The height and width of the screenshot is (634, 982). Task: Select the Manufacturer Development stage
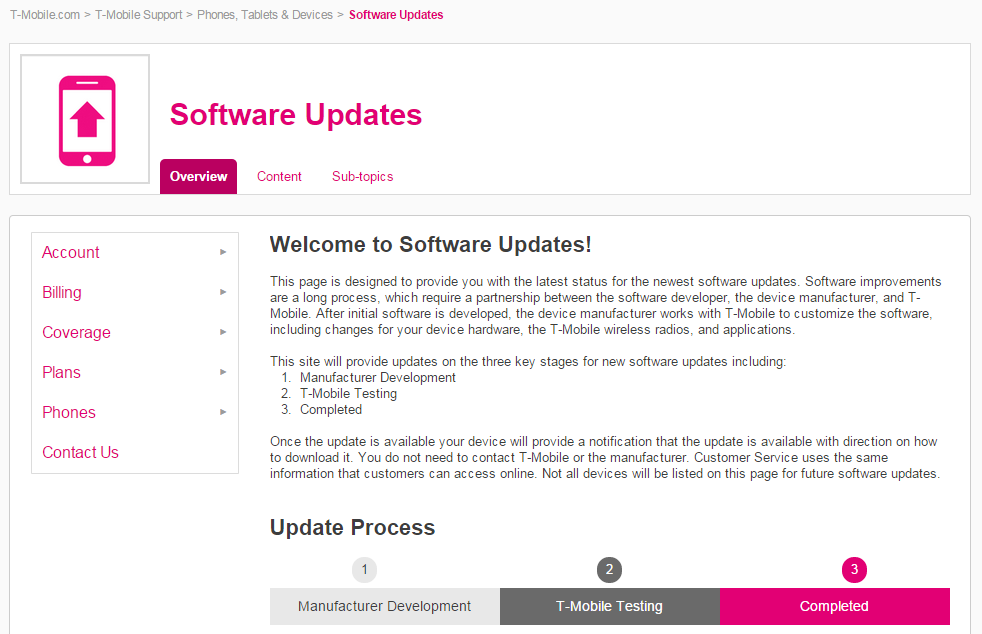pyautogui.click(x=385, y=606)
